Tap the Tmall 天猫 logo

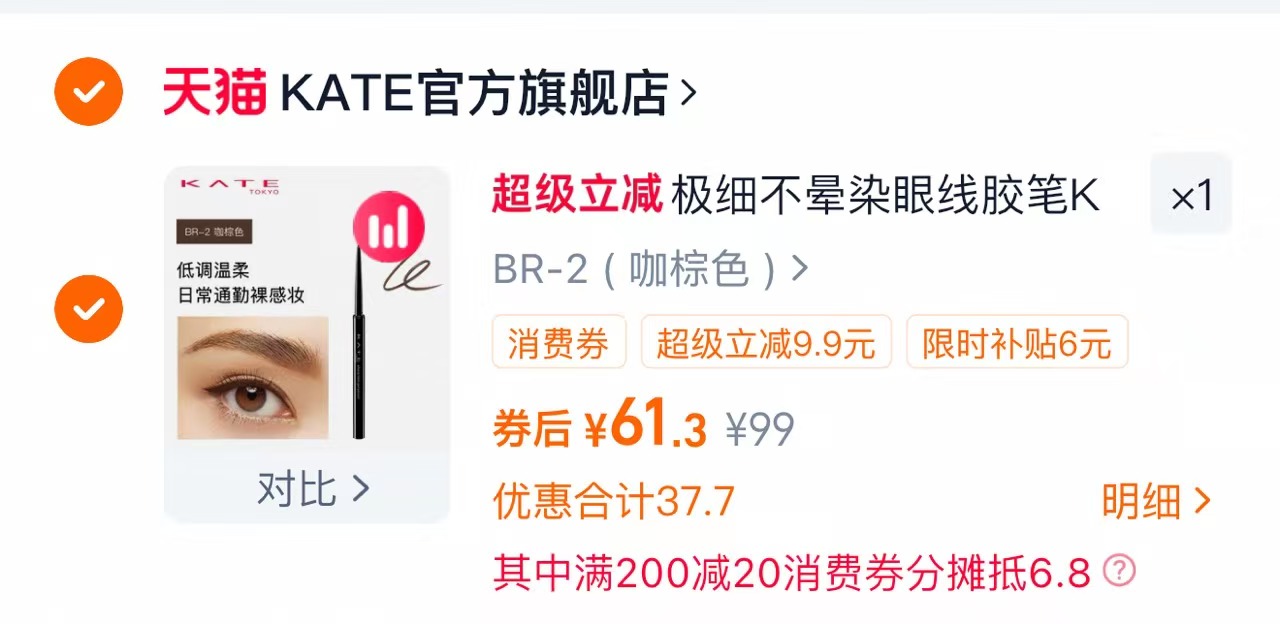(215, 93)
